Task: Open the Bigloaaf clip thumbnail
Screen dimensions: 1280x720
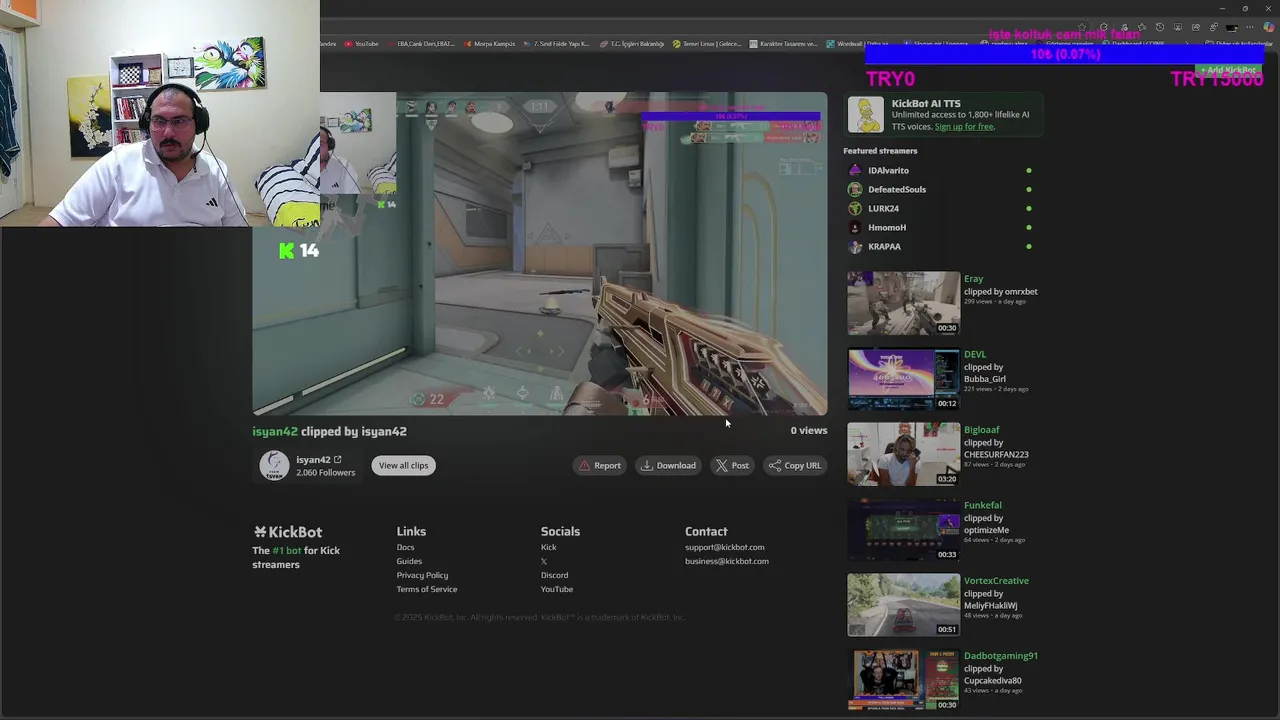Action: point(903,454)
